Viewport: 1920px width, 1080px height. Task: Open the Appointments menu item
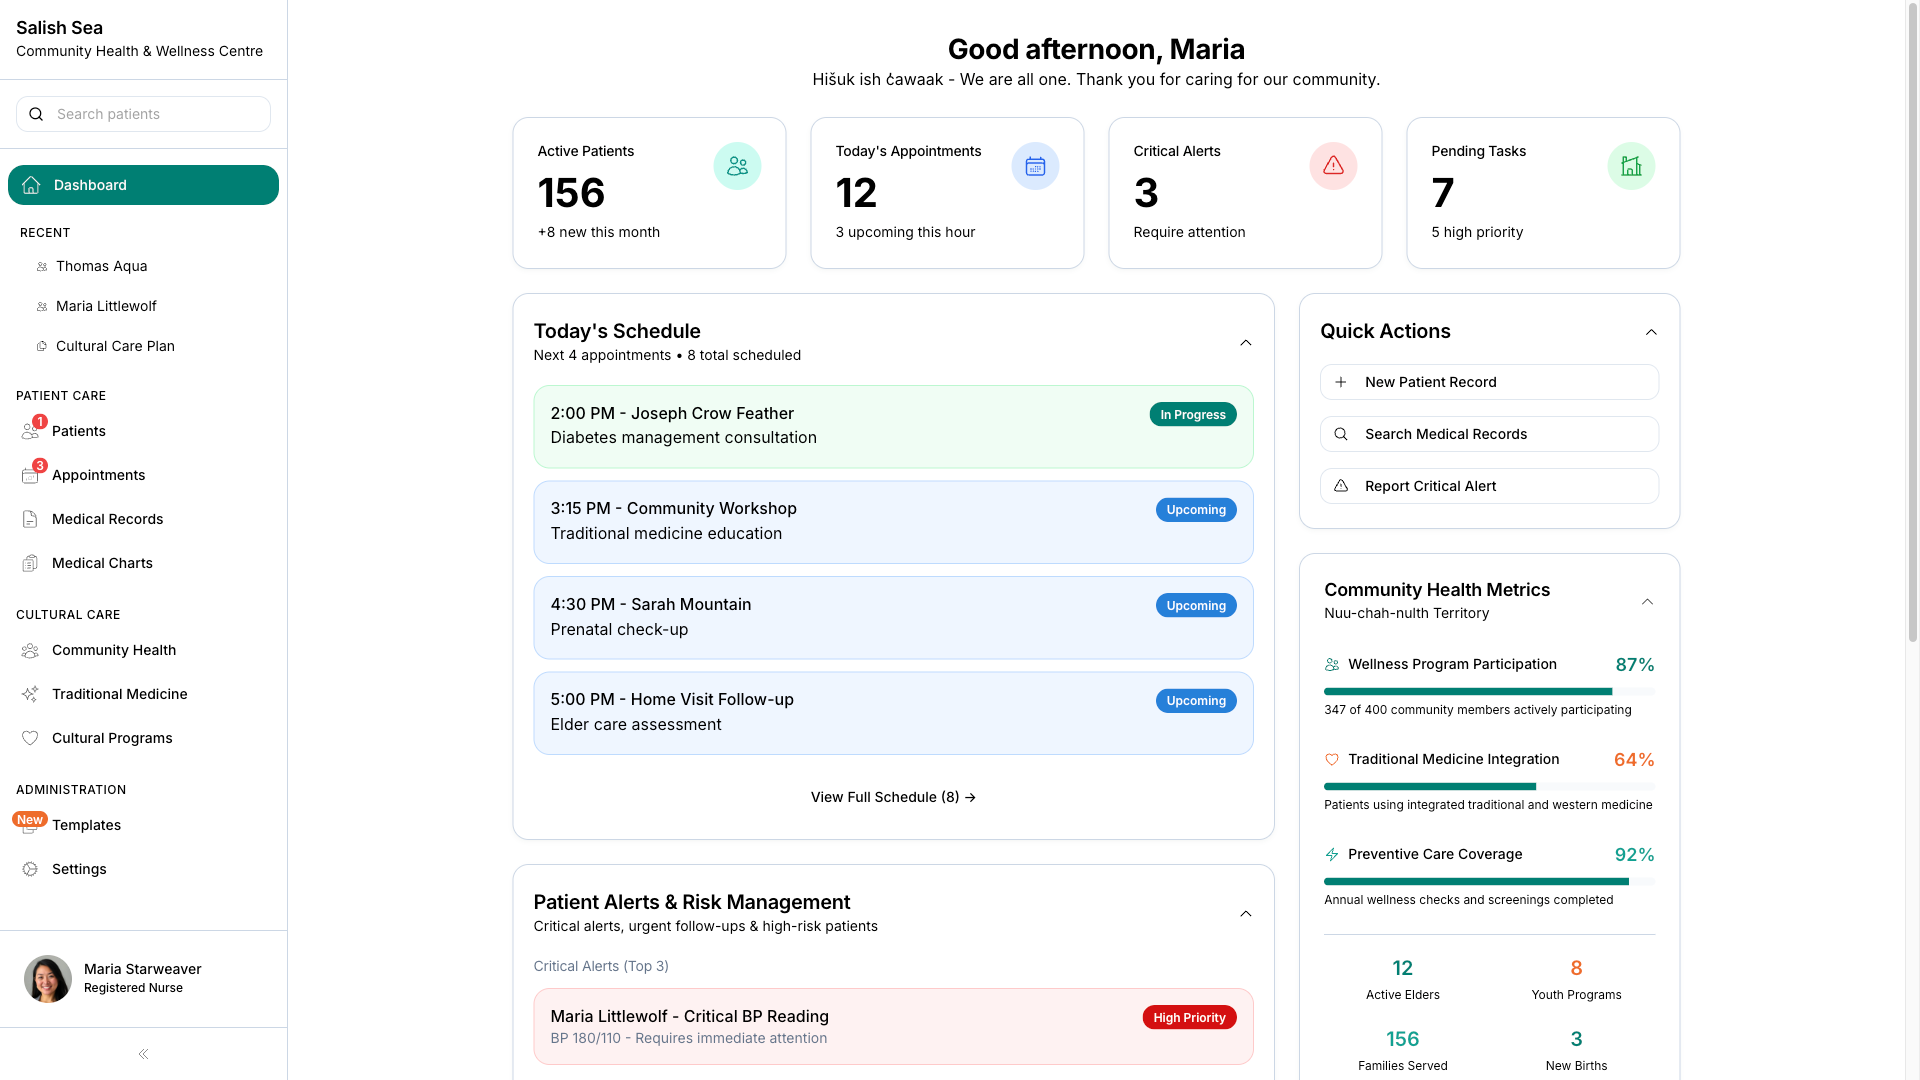[x=98, y=475]
